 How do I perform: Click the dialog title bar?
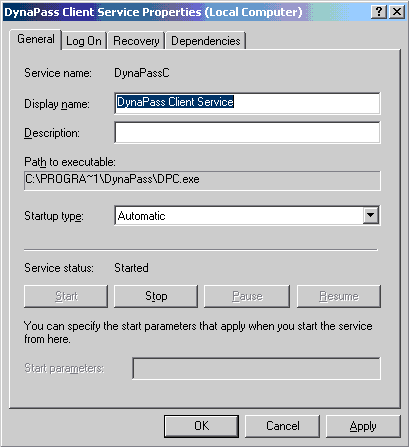187,12
